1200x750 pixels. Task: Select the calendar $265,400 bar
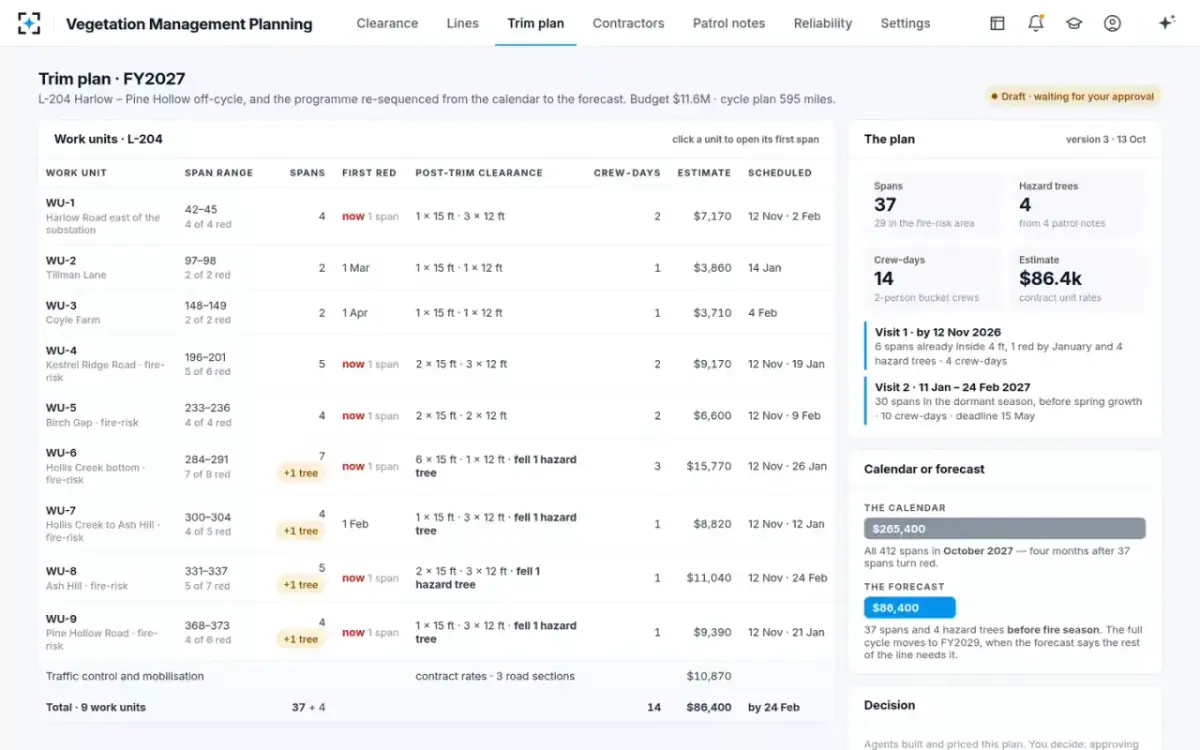coord(1005,529)
